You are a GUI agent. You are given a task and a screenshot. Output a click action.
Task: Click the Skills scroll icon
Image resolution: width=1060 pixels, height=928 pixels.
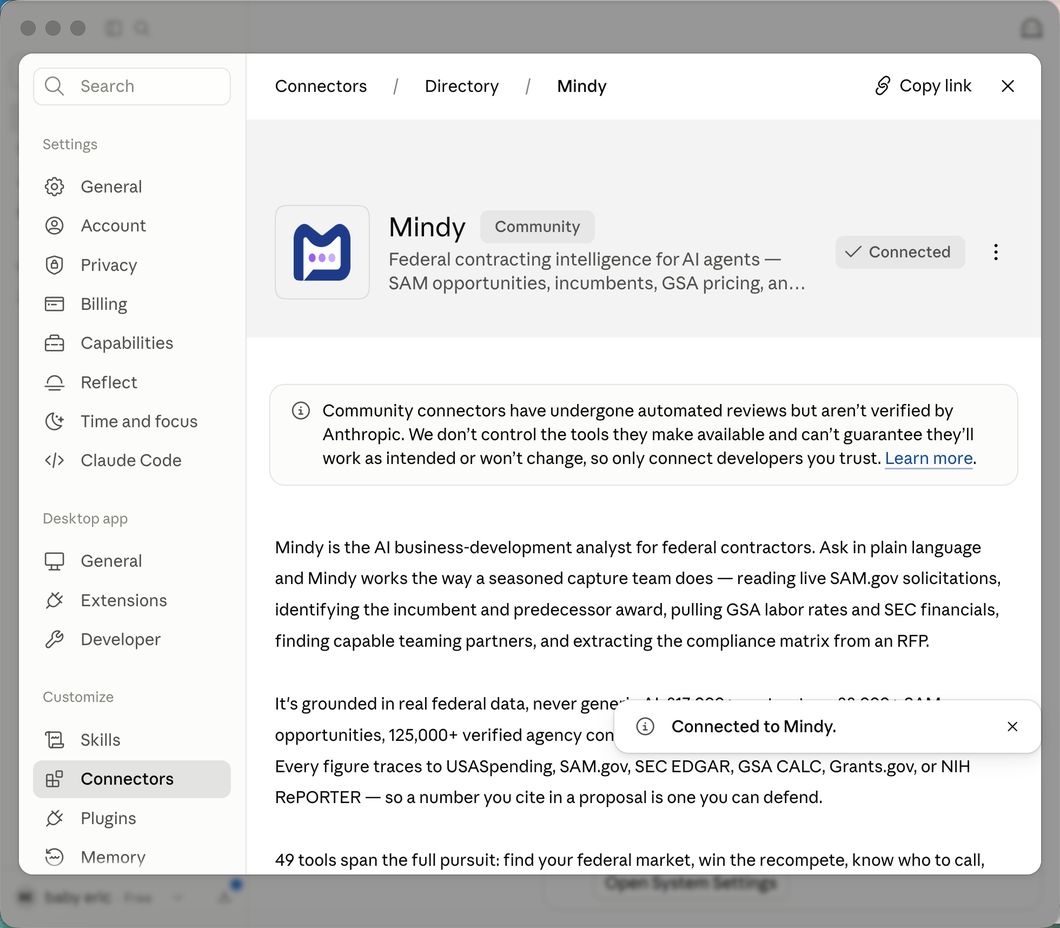pos(54,740)
